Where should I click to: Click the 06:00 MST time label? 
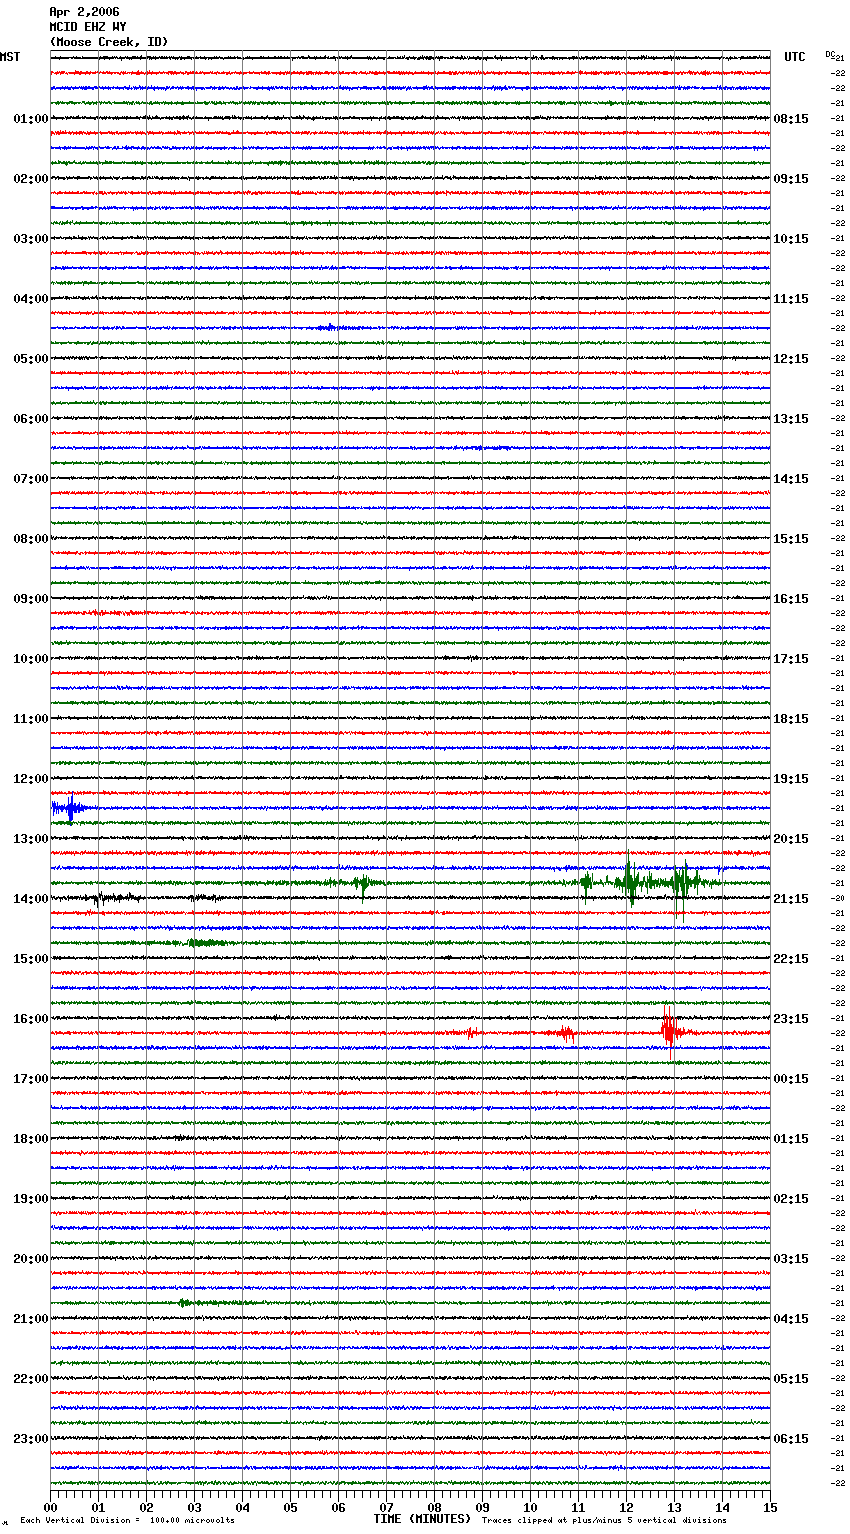click(x=31, y=419)
